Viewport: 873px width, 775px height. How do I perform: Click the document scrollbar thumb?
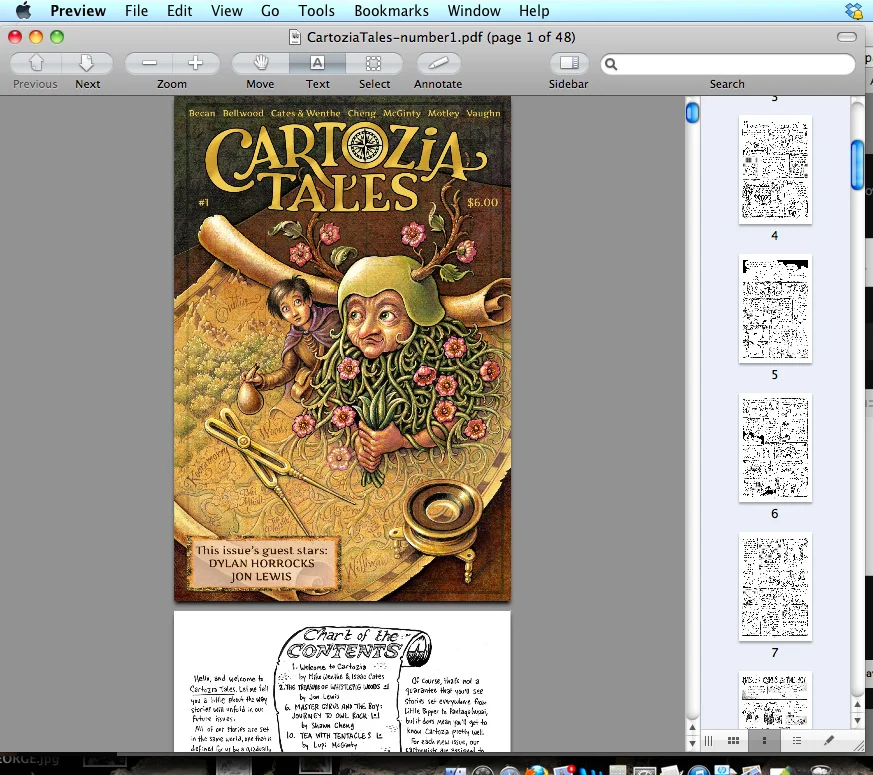[x=692, y=113]
